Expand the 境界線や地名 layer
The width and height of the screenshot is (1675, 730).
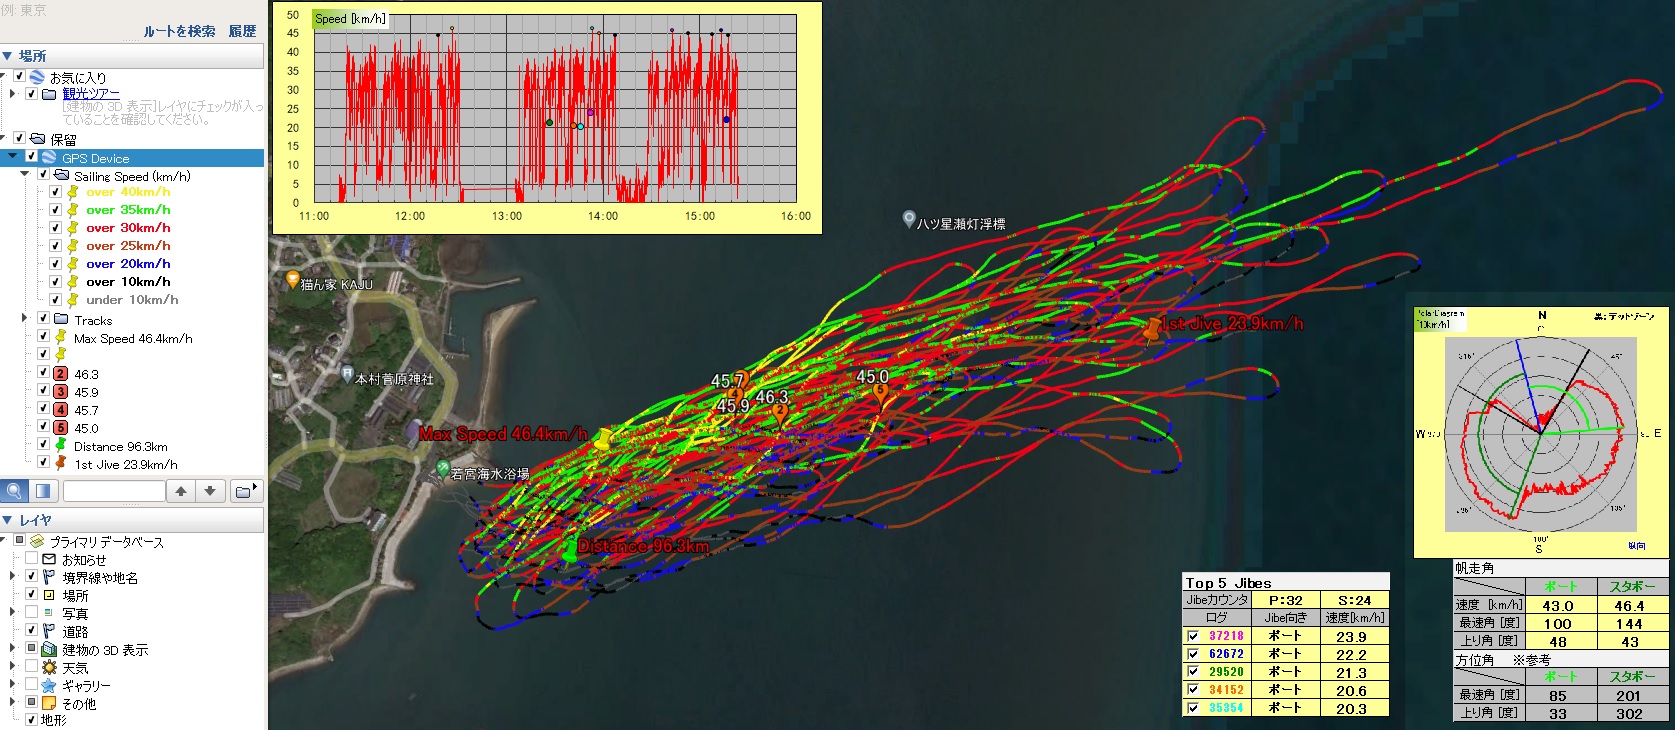pos(12,577)
